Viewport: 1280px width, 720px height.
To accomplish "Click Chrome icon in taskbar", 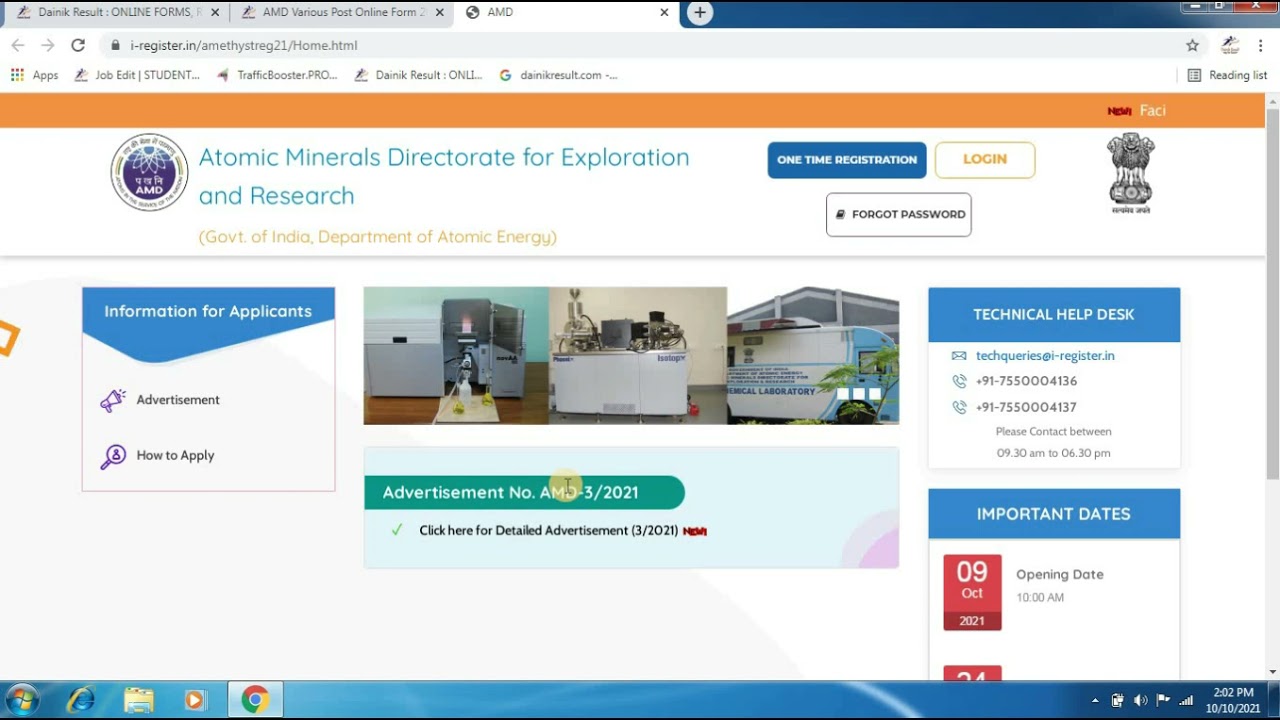I will click(255, 700).
